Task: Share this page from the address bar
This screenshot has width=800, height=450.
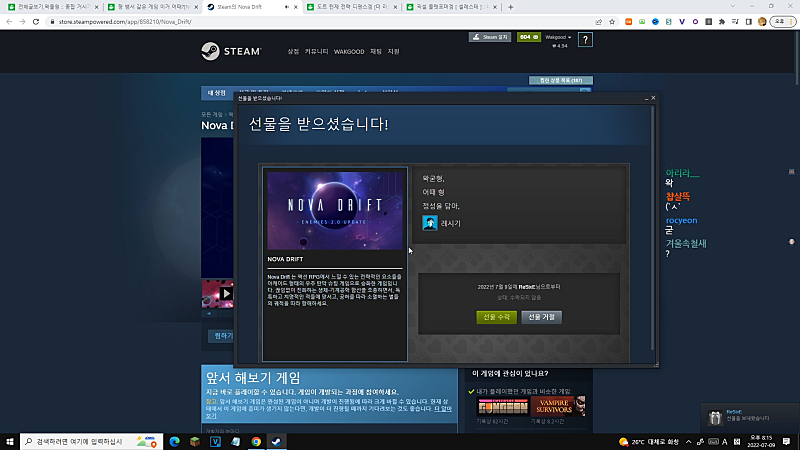Action: (598, 22)
